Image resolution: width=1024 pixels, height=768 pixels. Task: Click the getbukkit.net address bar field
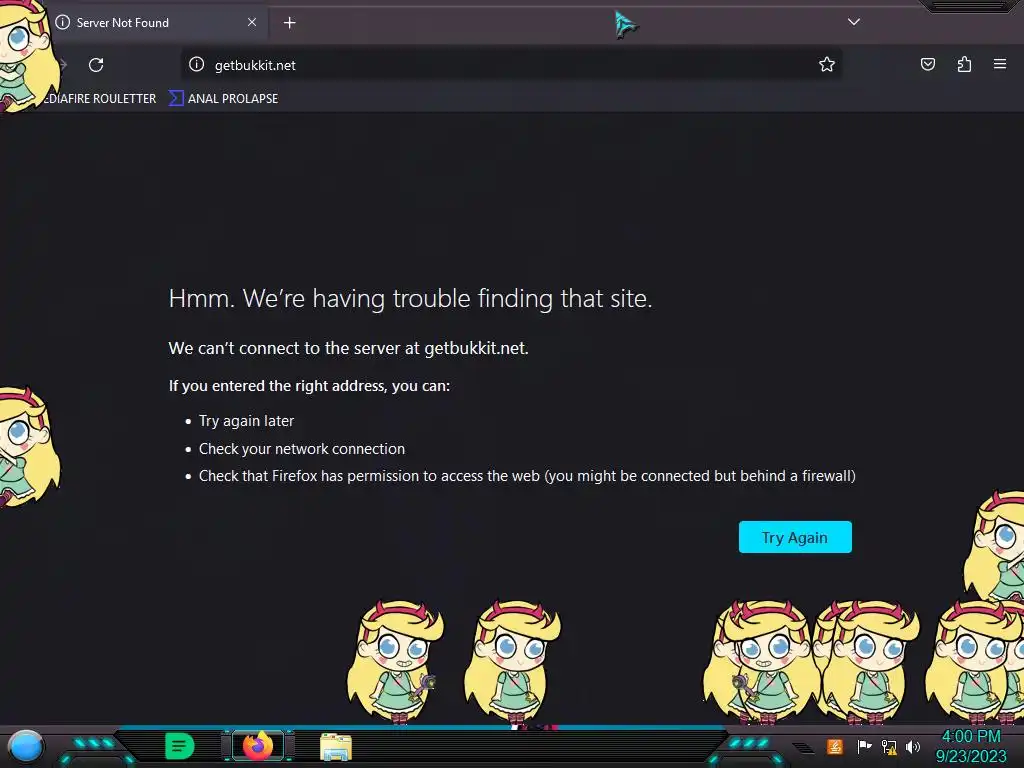pyautogui.click(x=511, y=65)
